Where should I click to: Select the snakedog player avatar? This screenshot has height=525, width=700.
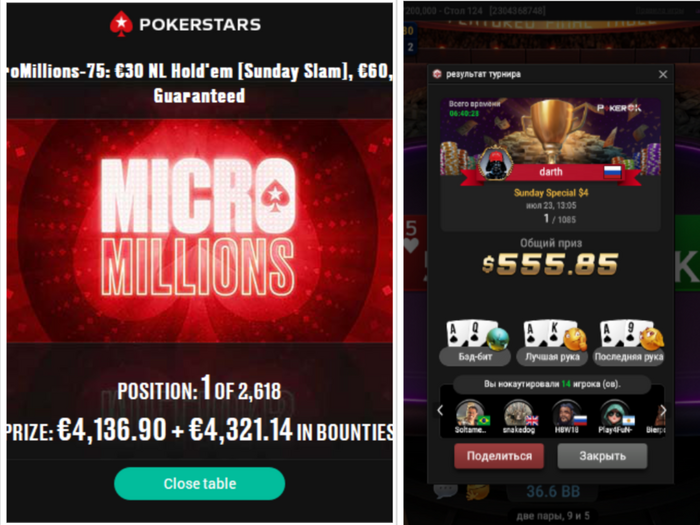[518, 413]
